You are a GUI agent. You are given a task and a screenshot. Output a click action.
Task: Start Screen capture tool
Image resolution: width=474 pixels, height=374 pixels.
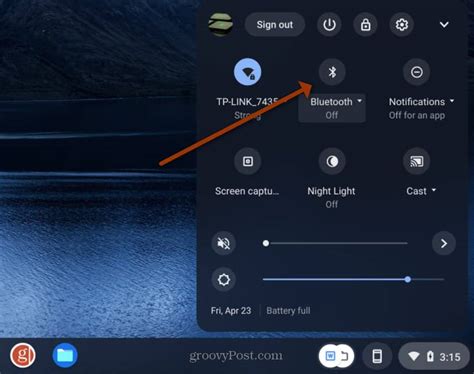pos(248,161)
